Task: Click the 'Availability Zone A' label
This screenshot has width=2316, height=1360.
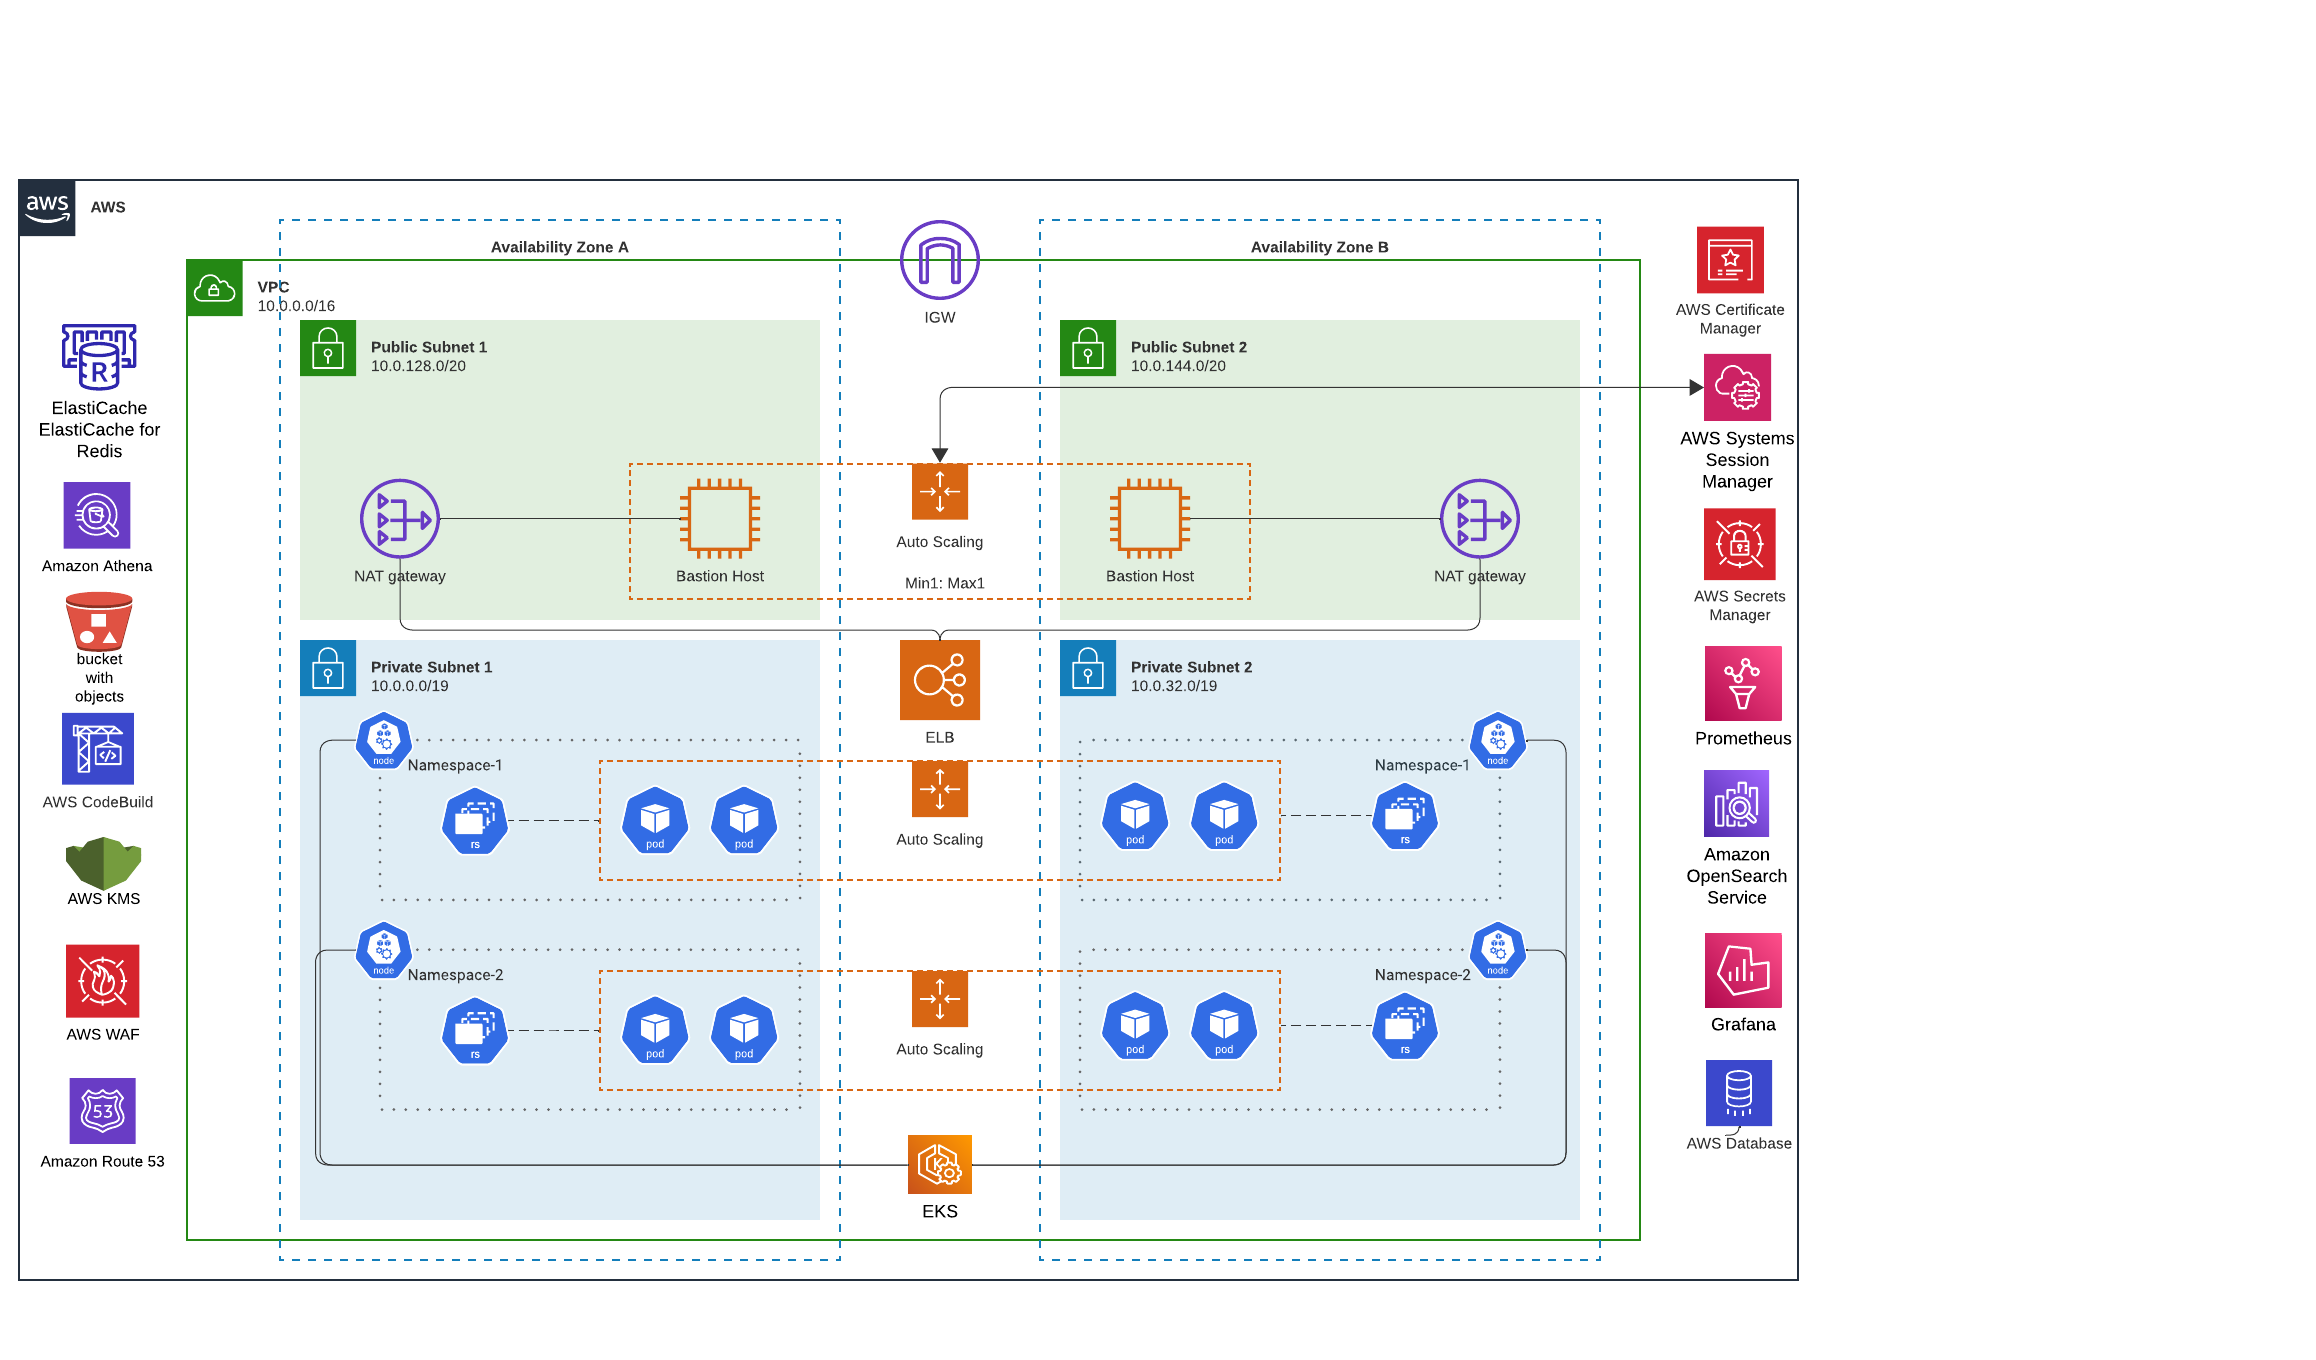Action: coord(560,247)
